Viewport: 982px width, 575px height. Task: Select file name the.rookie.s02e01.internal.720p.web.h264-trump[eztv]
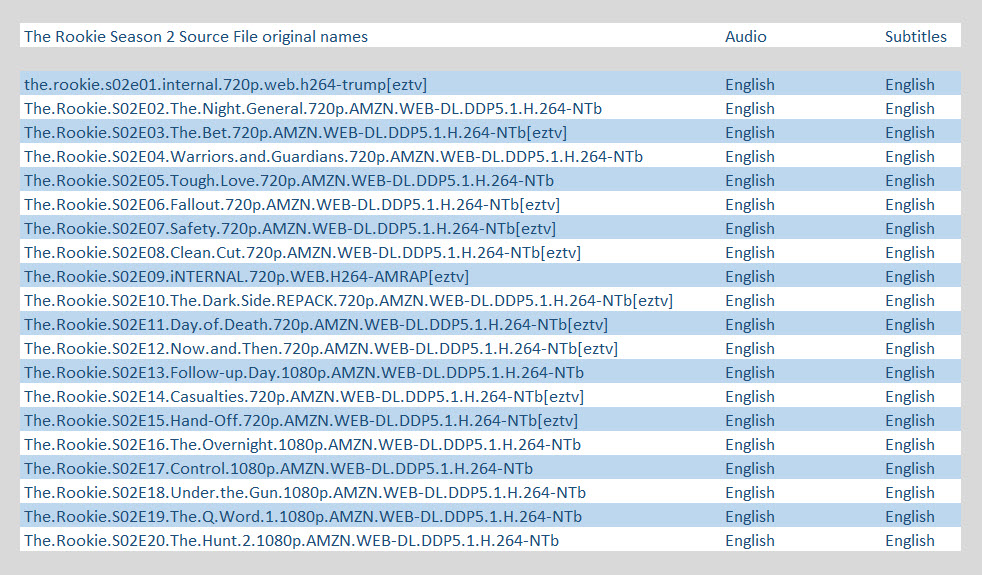tap(225, 85)
